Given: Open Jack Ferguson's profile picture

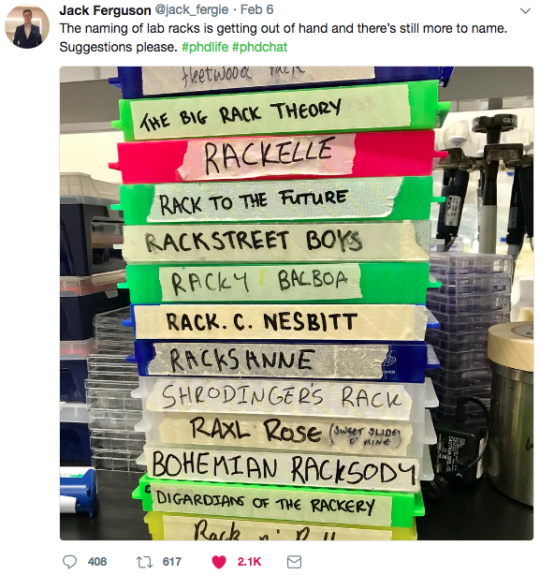Looking at the screenshot, I should (x=27, y=27).
